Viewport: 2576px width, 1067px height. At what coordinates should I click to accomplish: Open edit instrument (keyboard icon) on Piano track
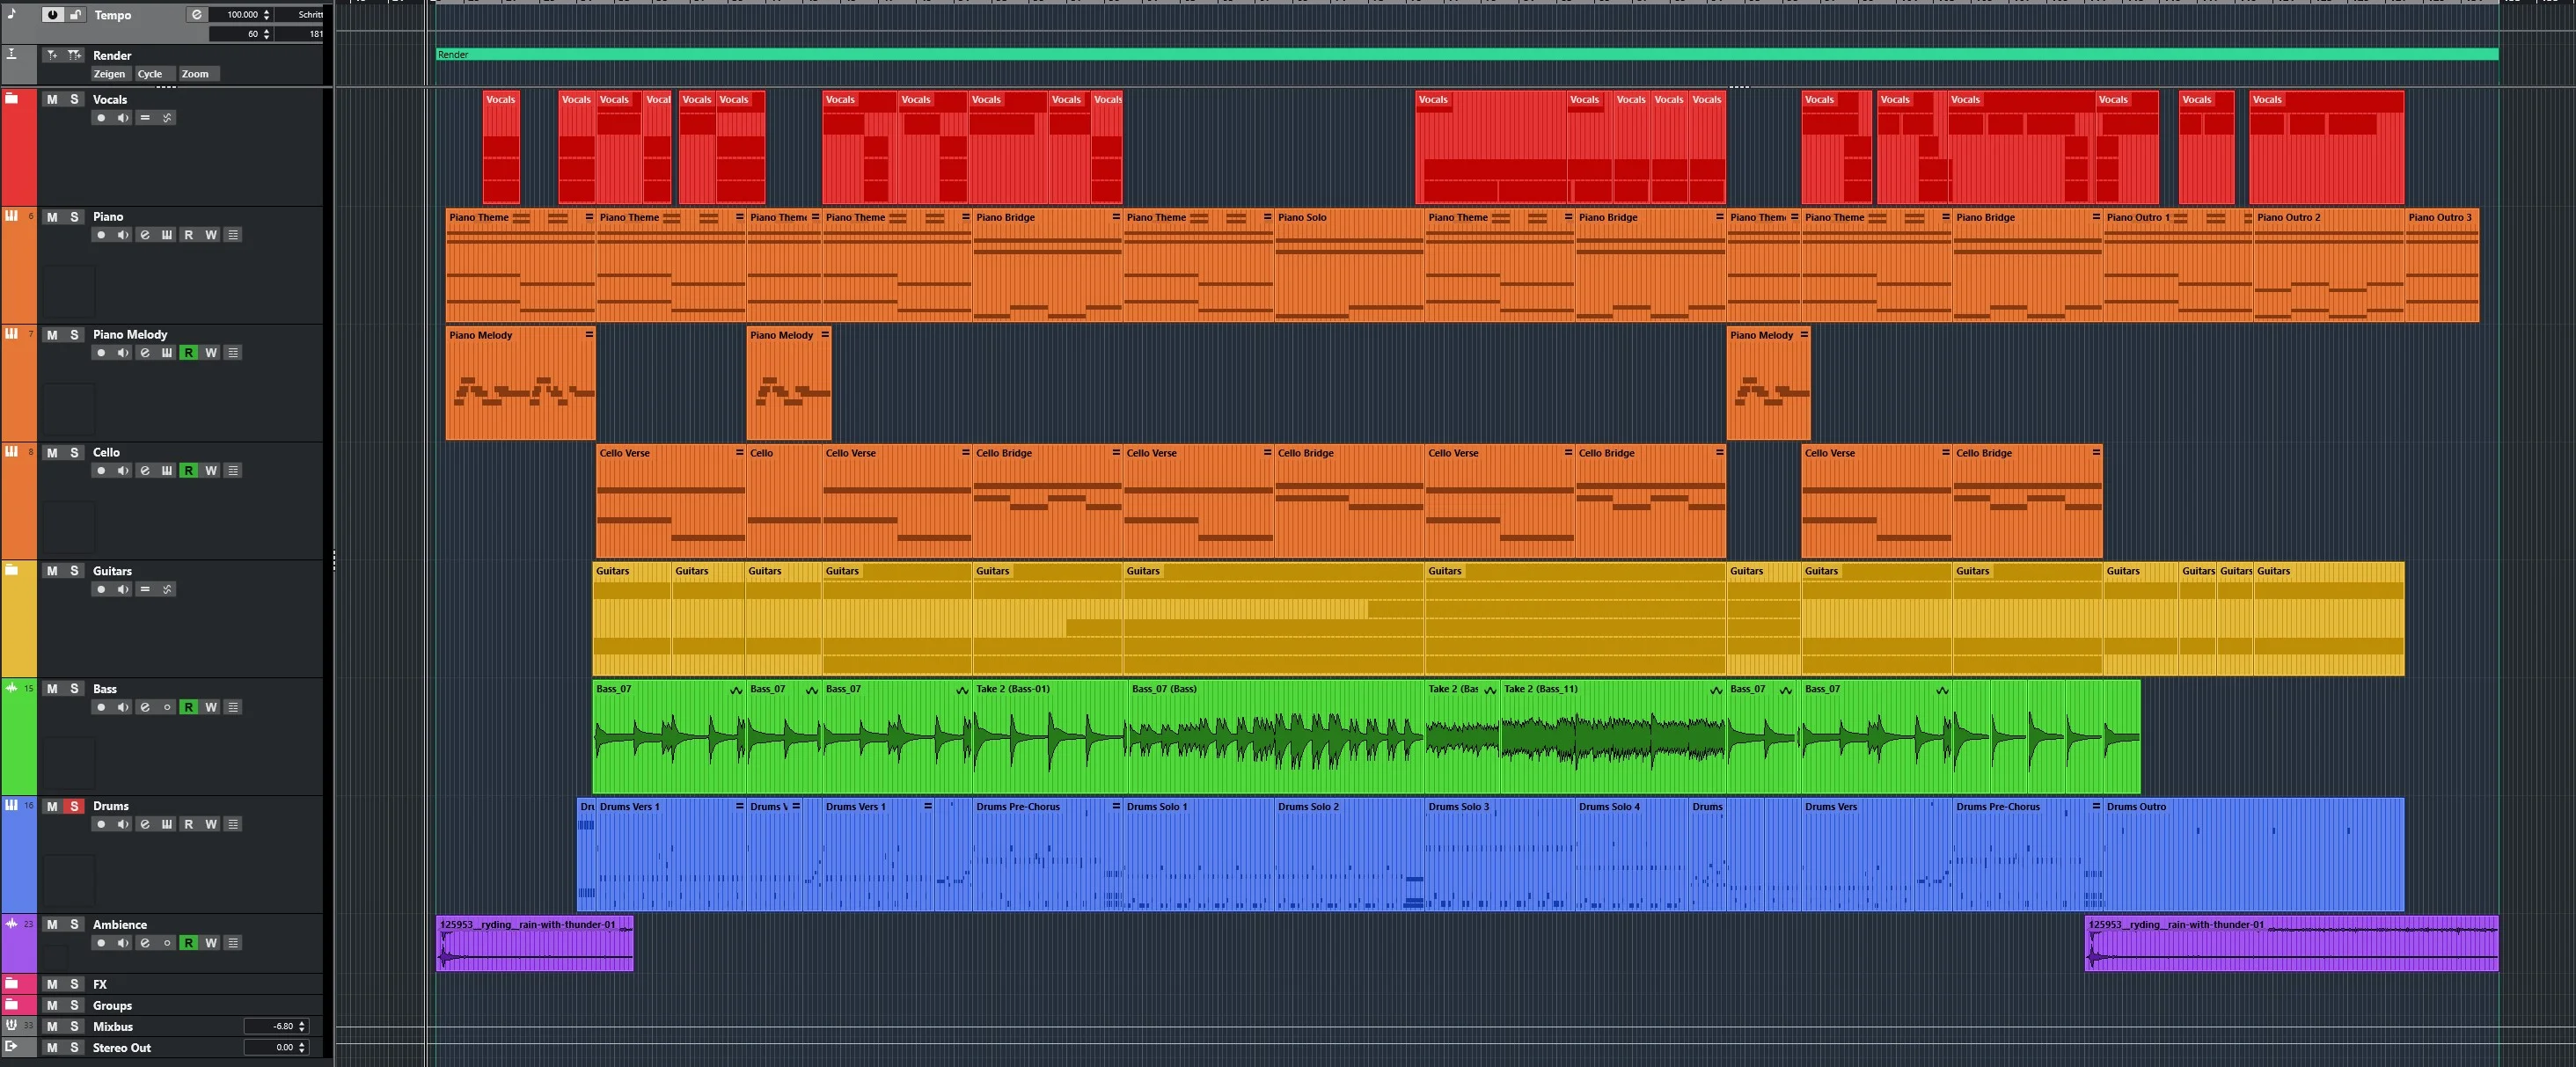167,235
